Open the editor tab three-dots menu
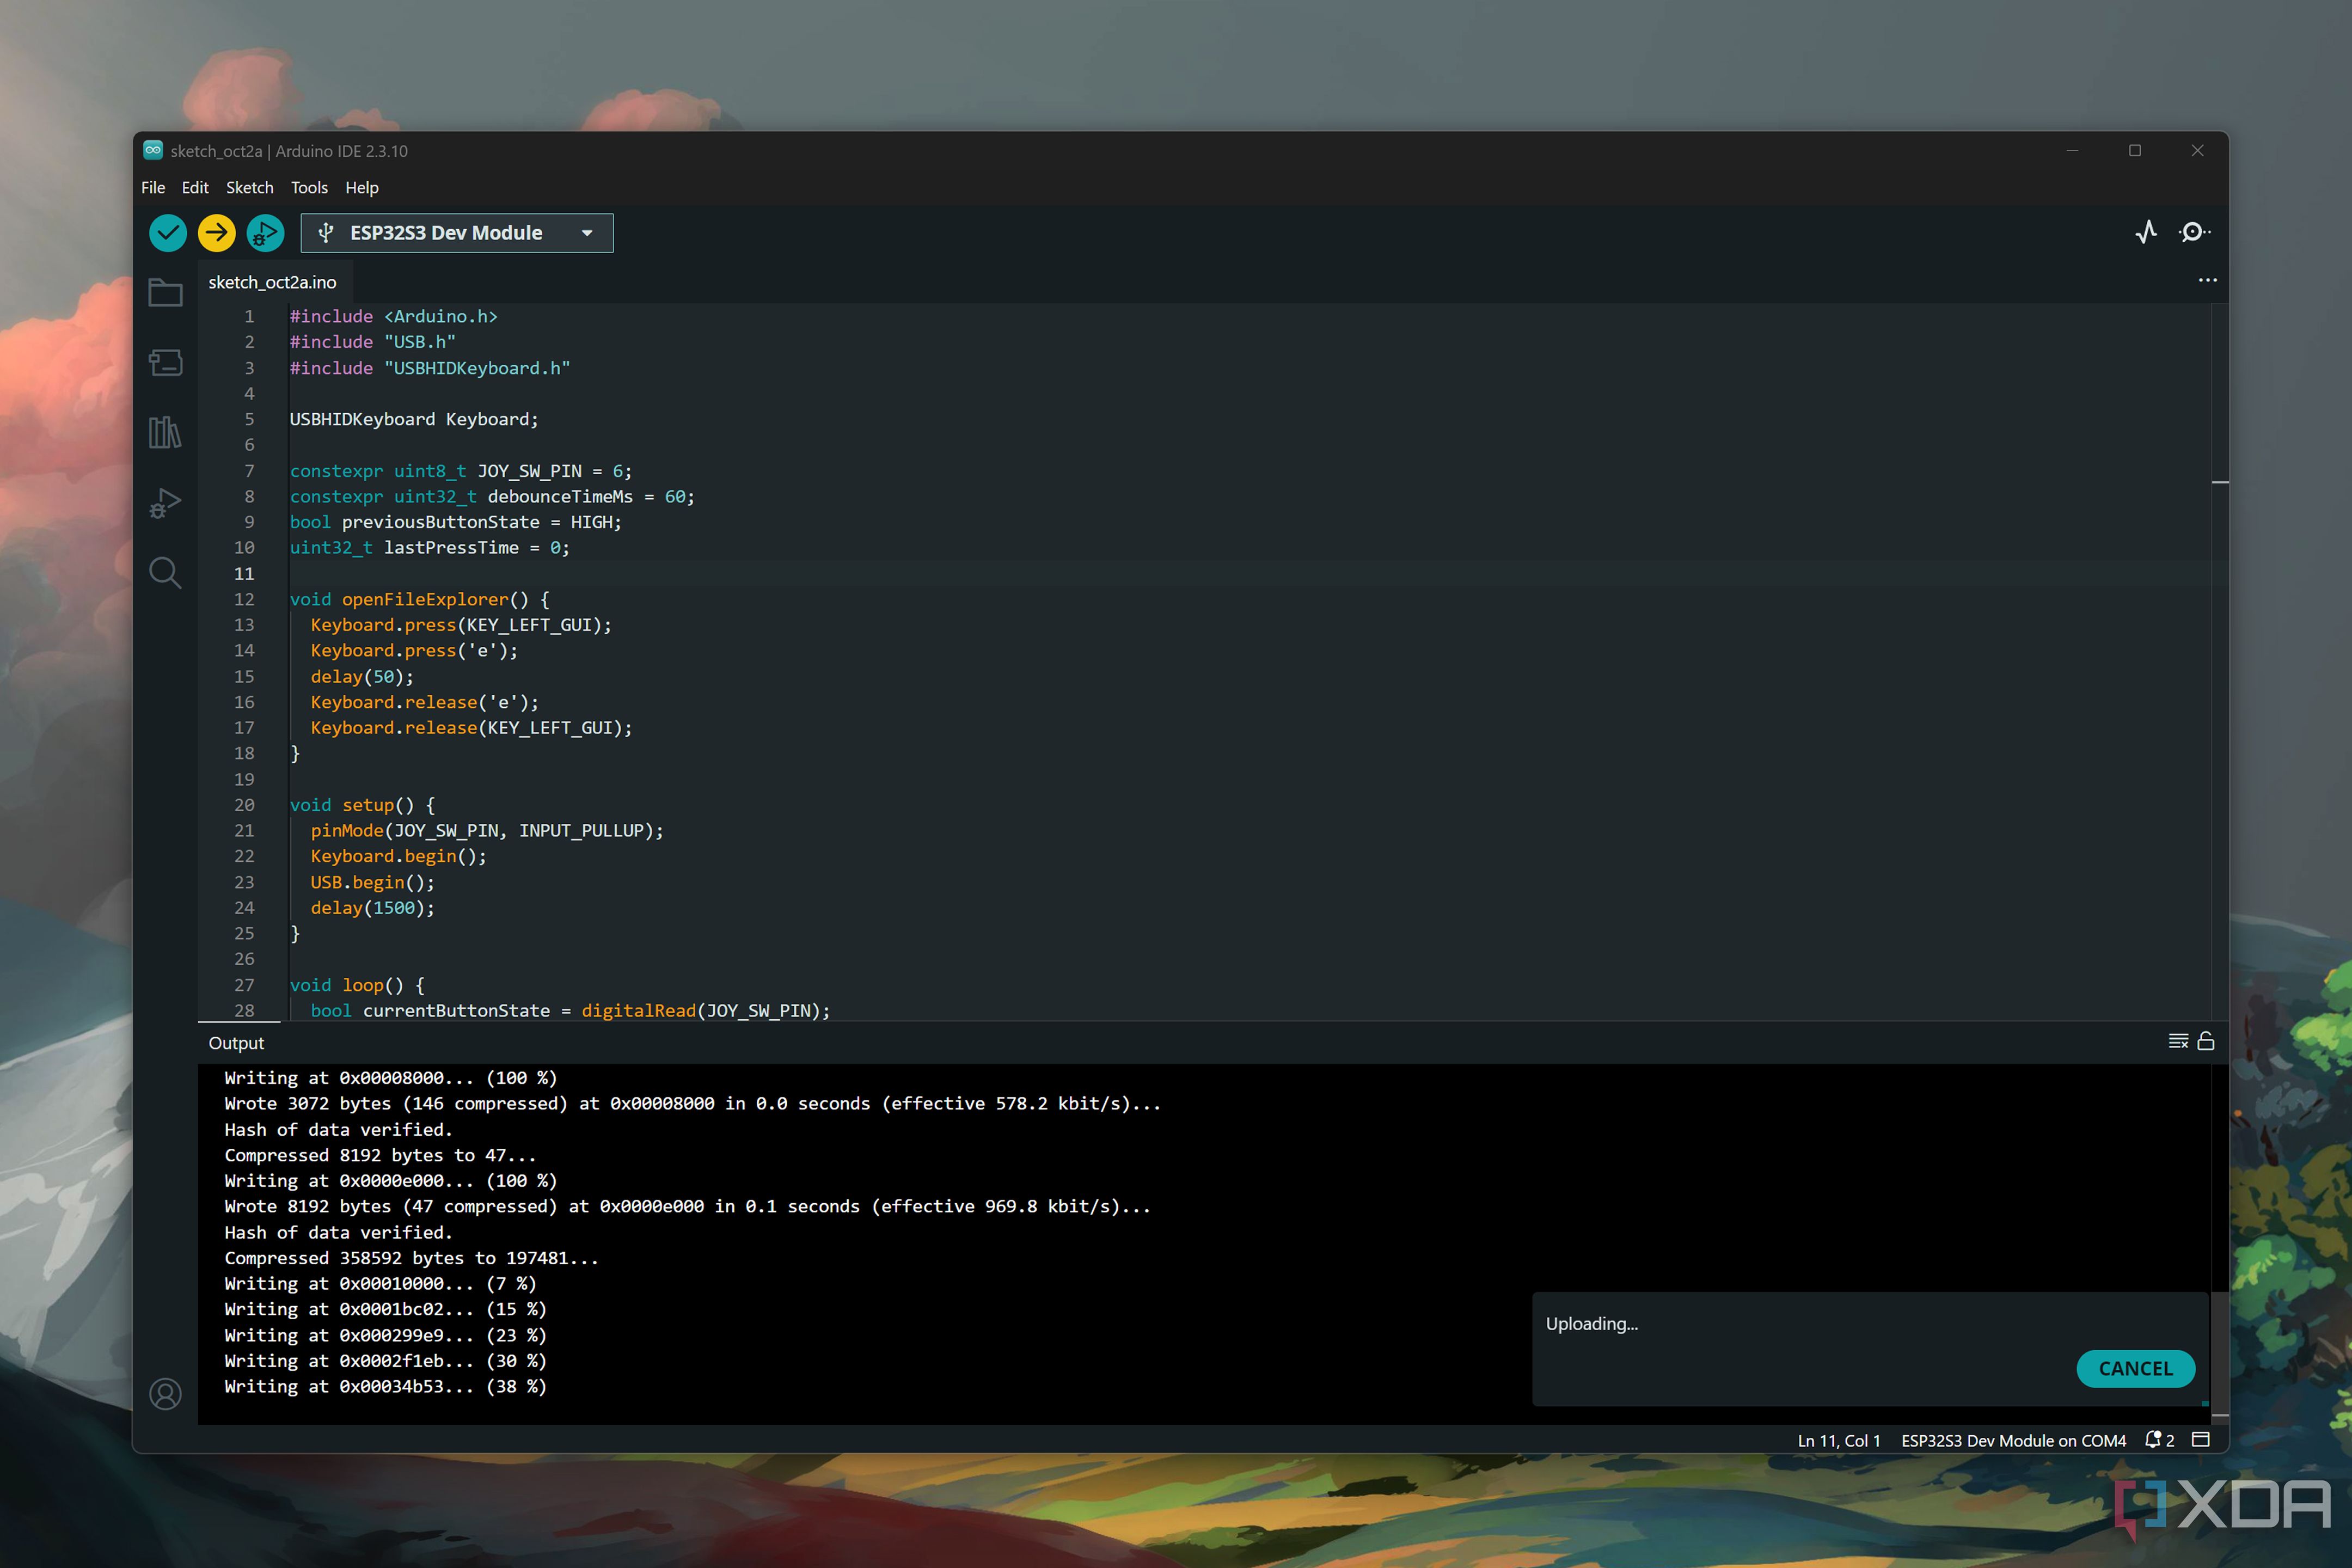Screen dimensions: 2352x1568 (x=2208, y=280)
